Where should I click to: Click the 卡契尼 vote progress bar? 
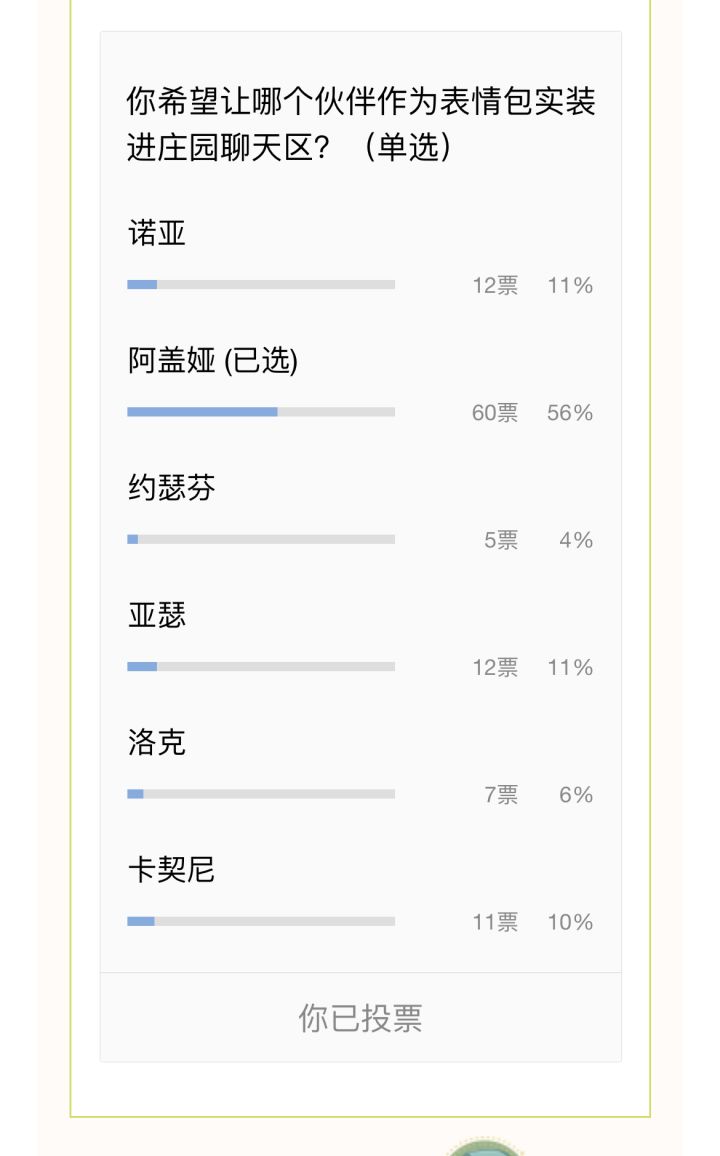coord(261,921)
